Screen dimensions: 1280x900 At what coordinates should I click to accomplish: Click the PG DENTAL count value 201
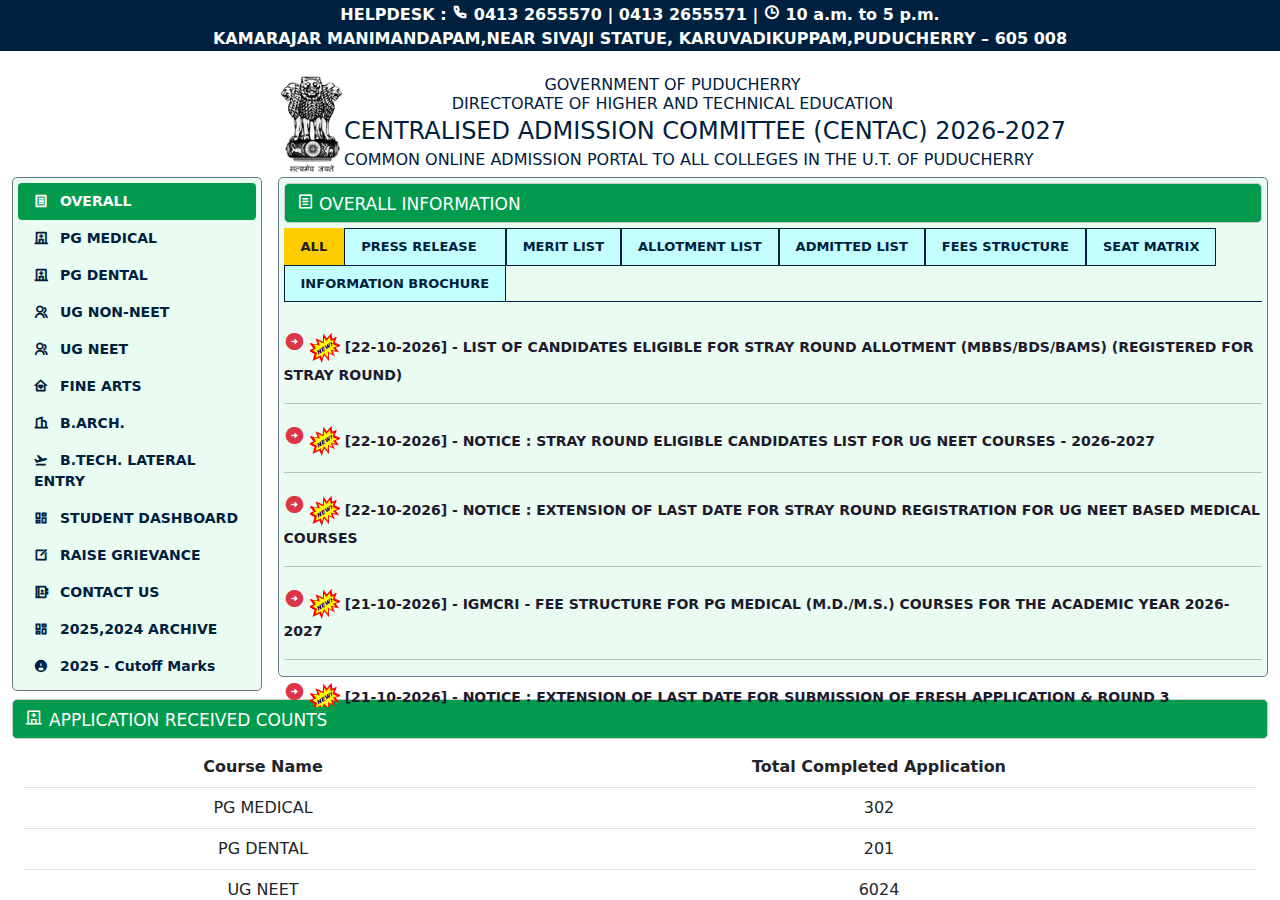[879, 849]
